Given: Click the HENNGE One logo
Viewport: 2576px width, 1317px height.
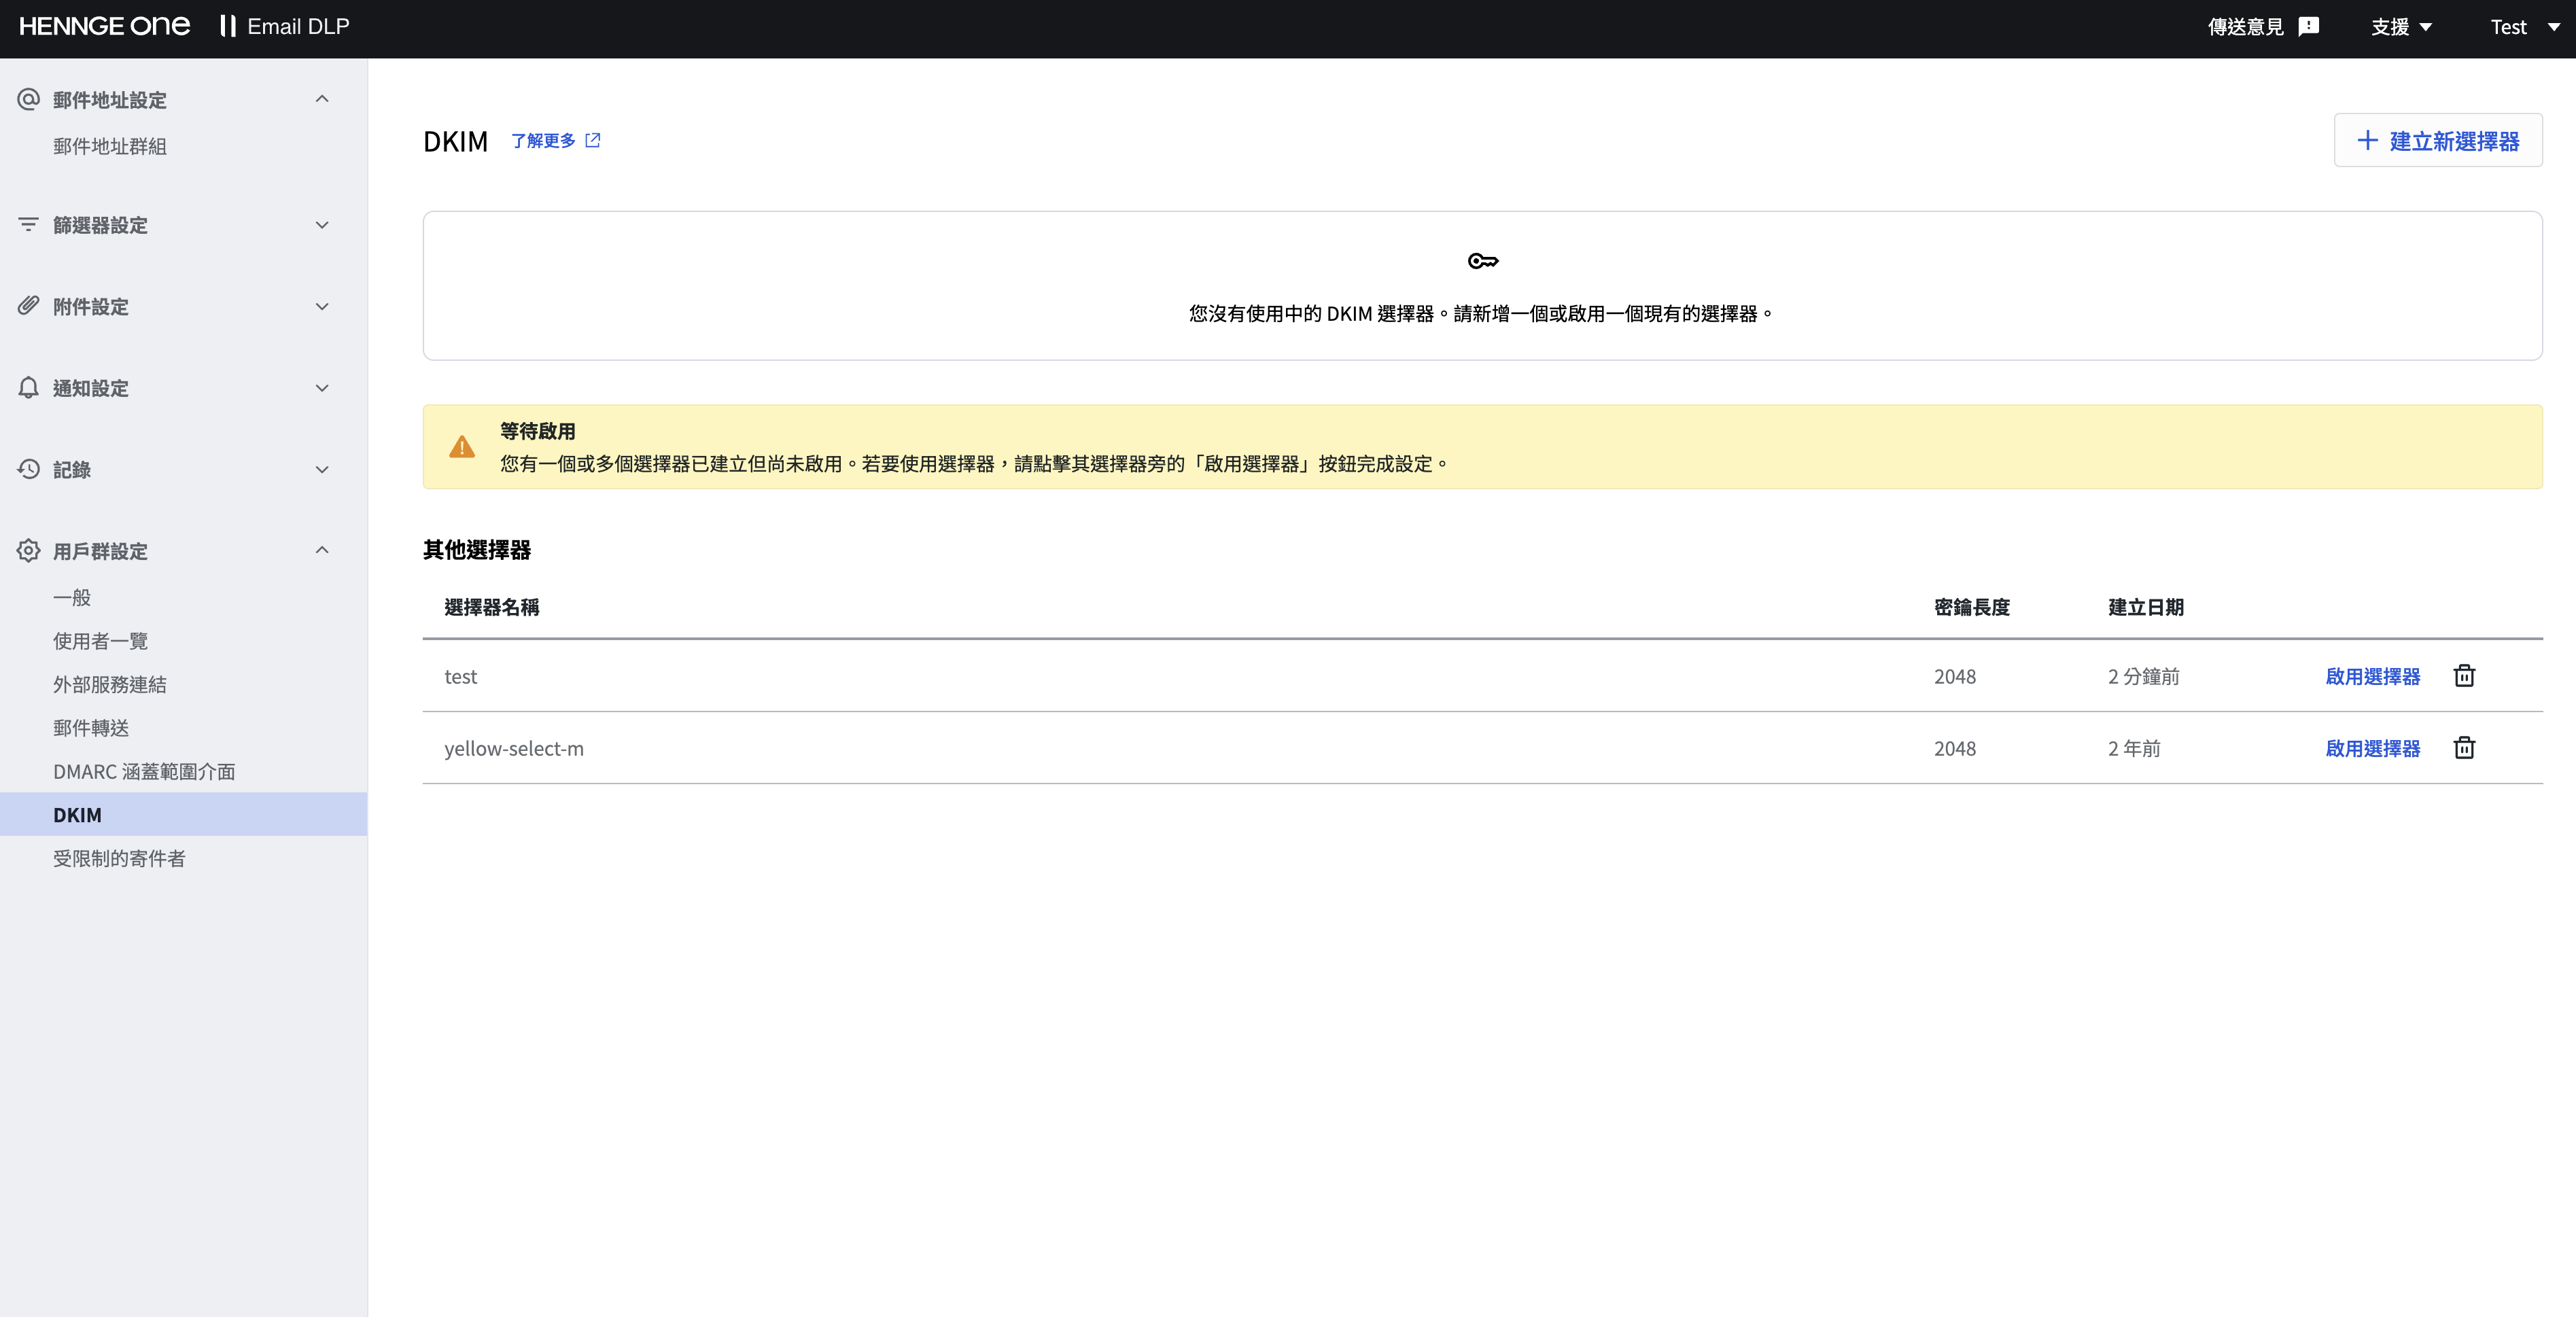Looking at the screenshot, I should 104,26.
